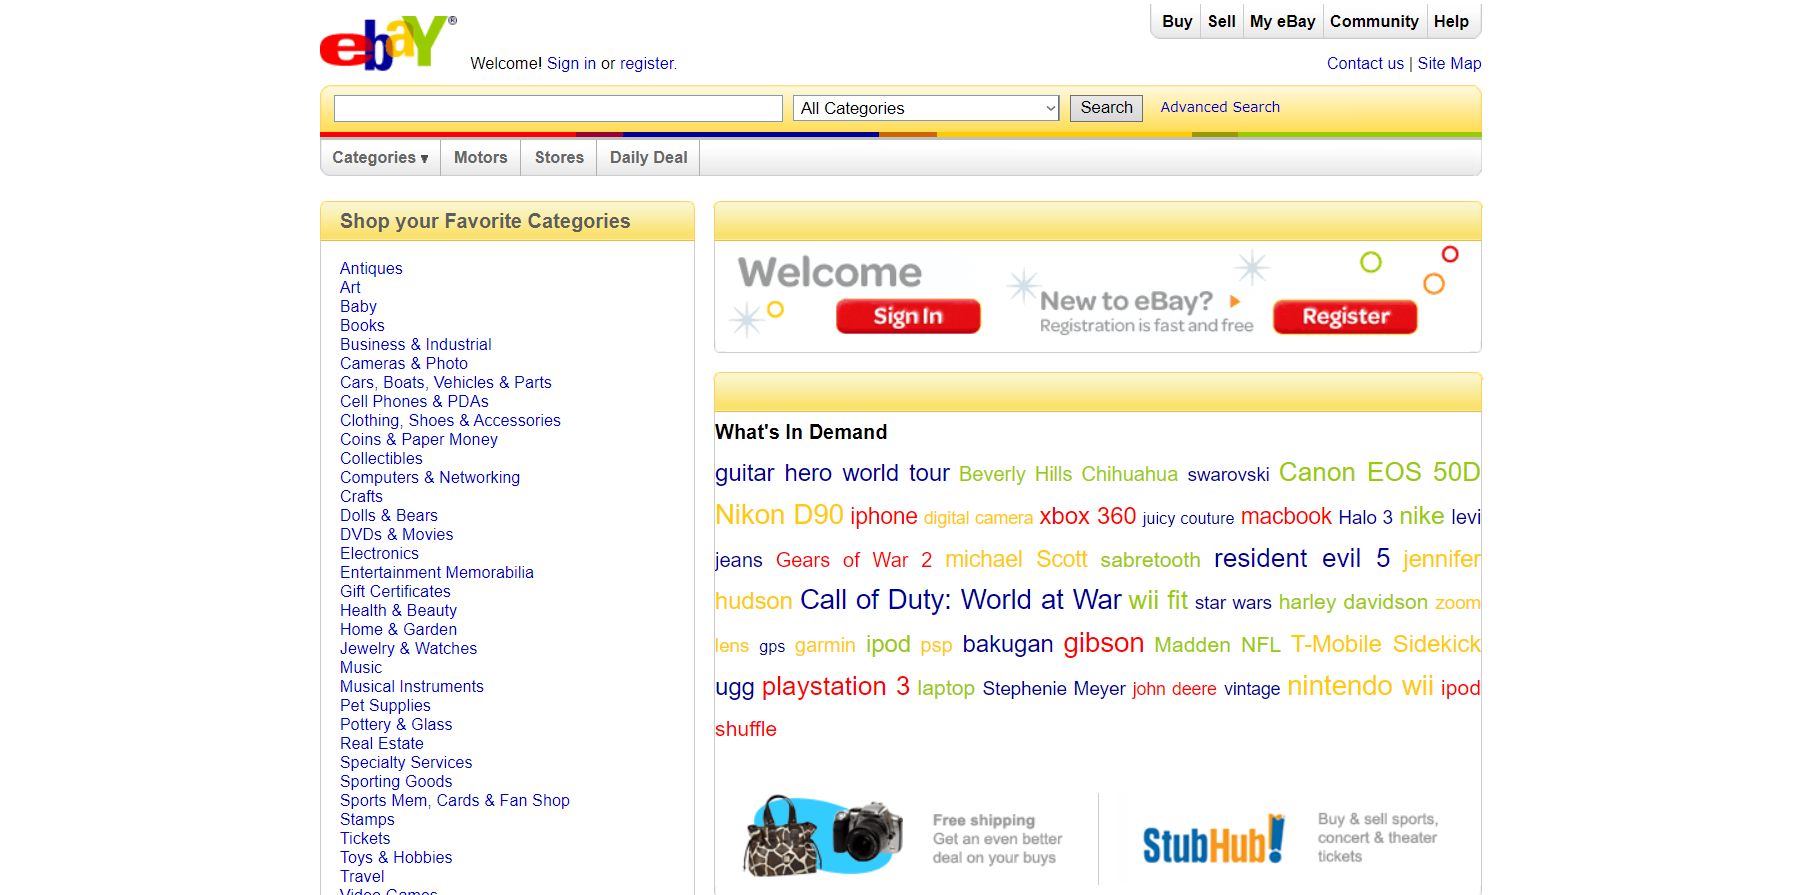Open the Contact us link
This screenshot has width=1807, height=895.
point(1365,63)
